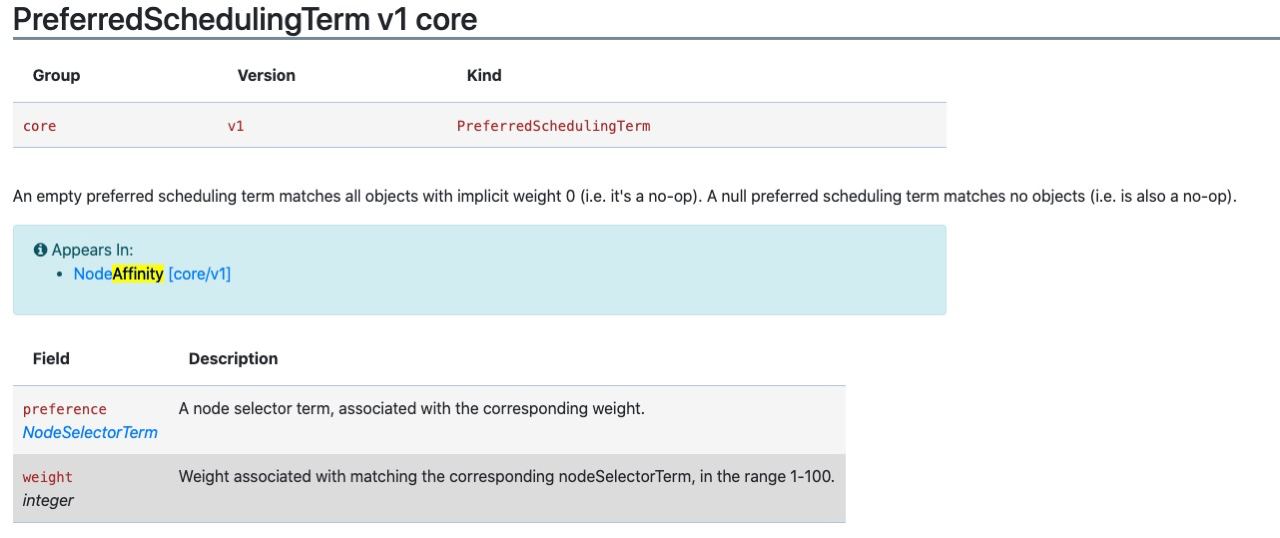Click the v1 version value
Image resolution: width=1280 pixels, height=538 pixels.
click(x=236, y=126)
